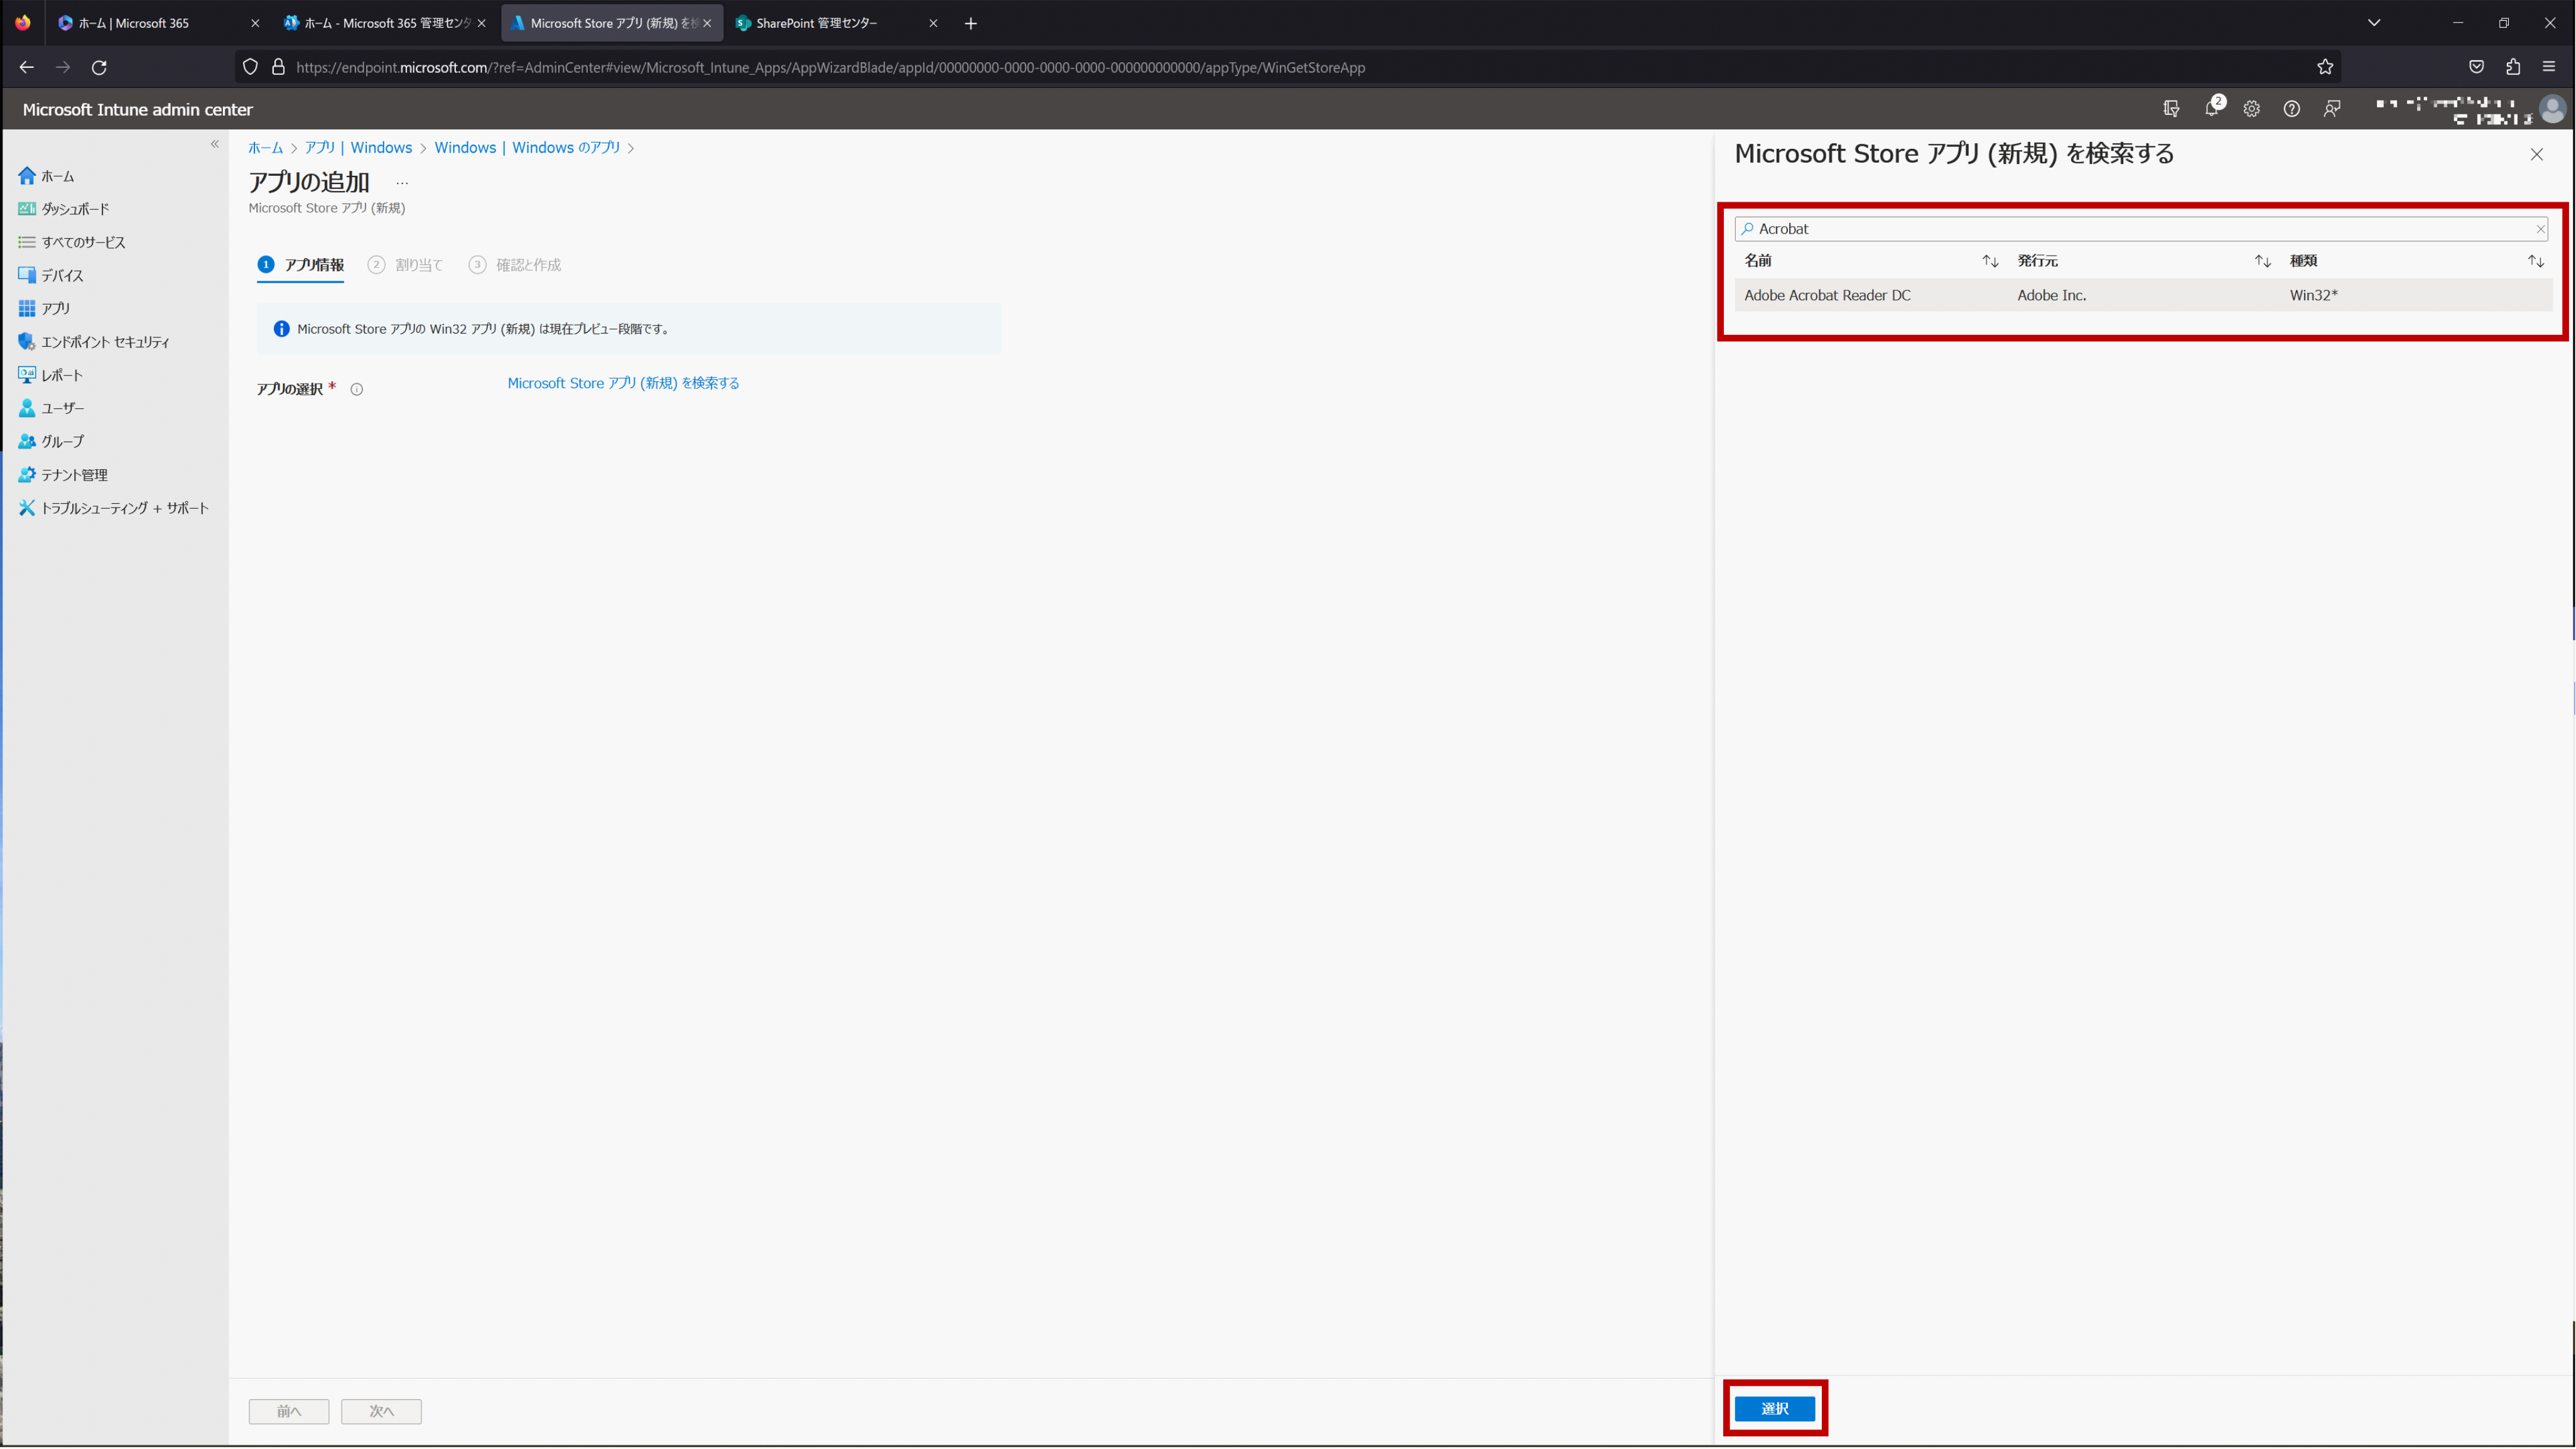Collapse the left navigation sidebar
This screenshot has width=2576, height=1449.
[x=215, y=144]
